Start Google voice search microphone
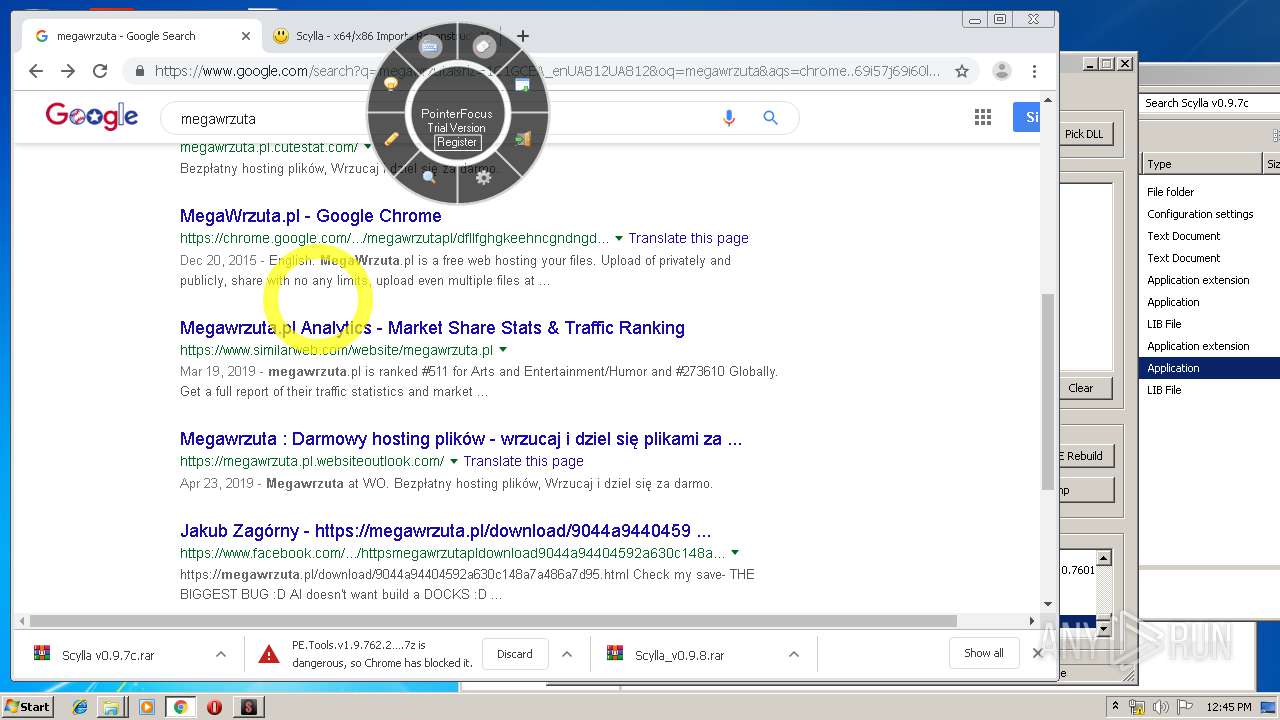Image resolution: width=1280 pixels, height=720 pixels. pos(729,118)
